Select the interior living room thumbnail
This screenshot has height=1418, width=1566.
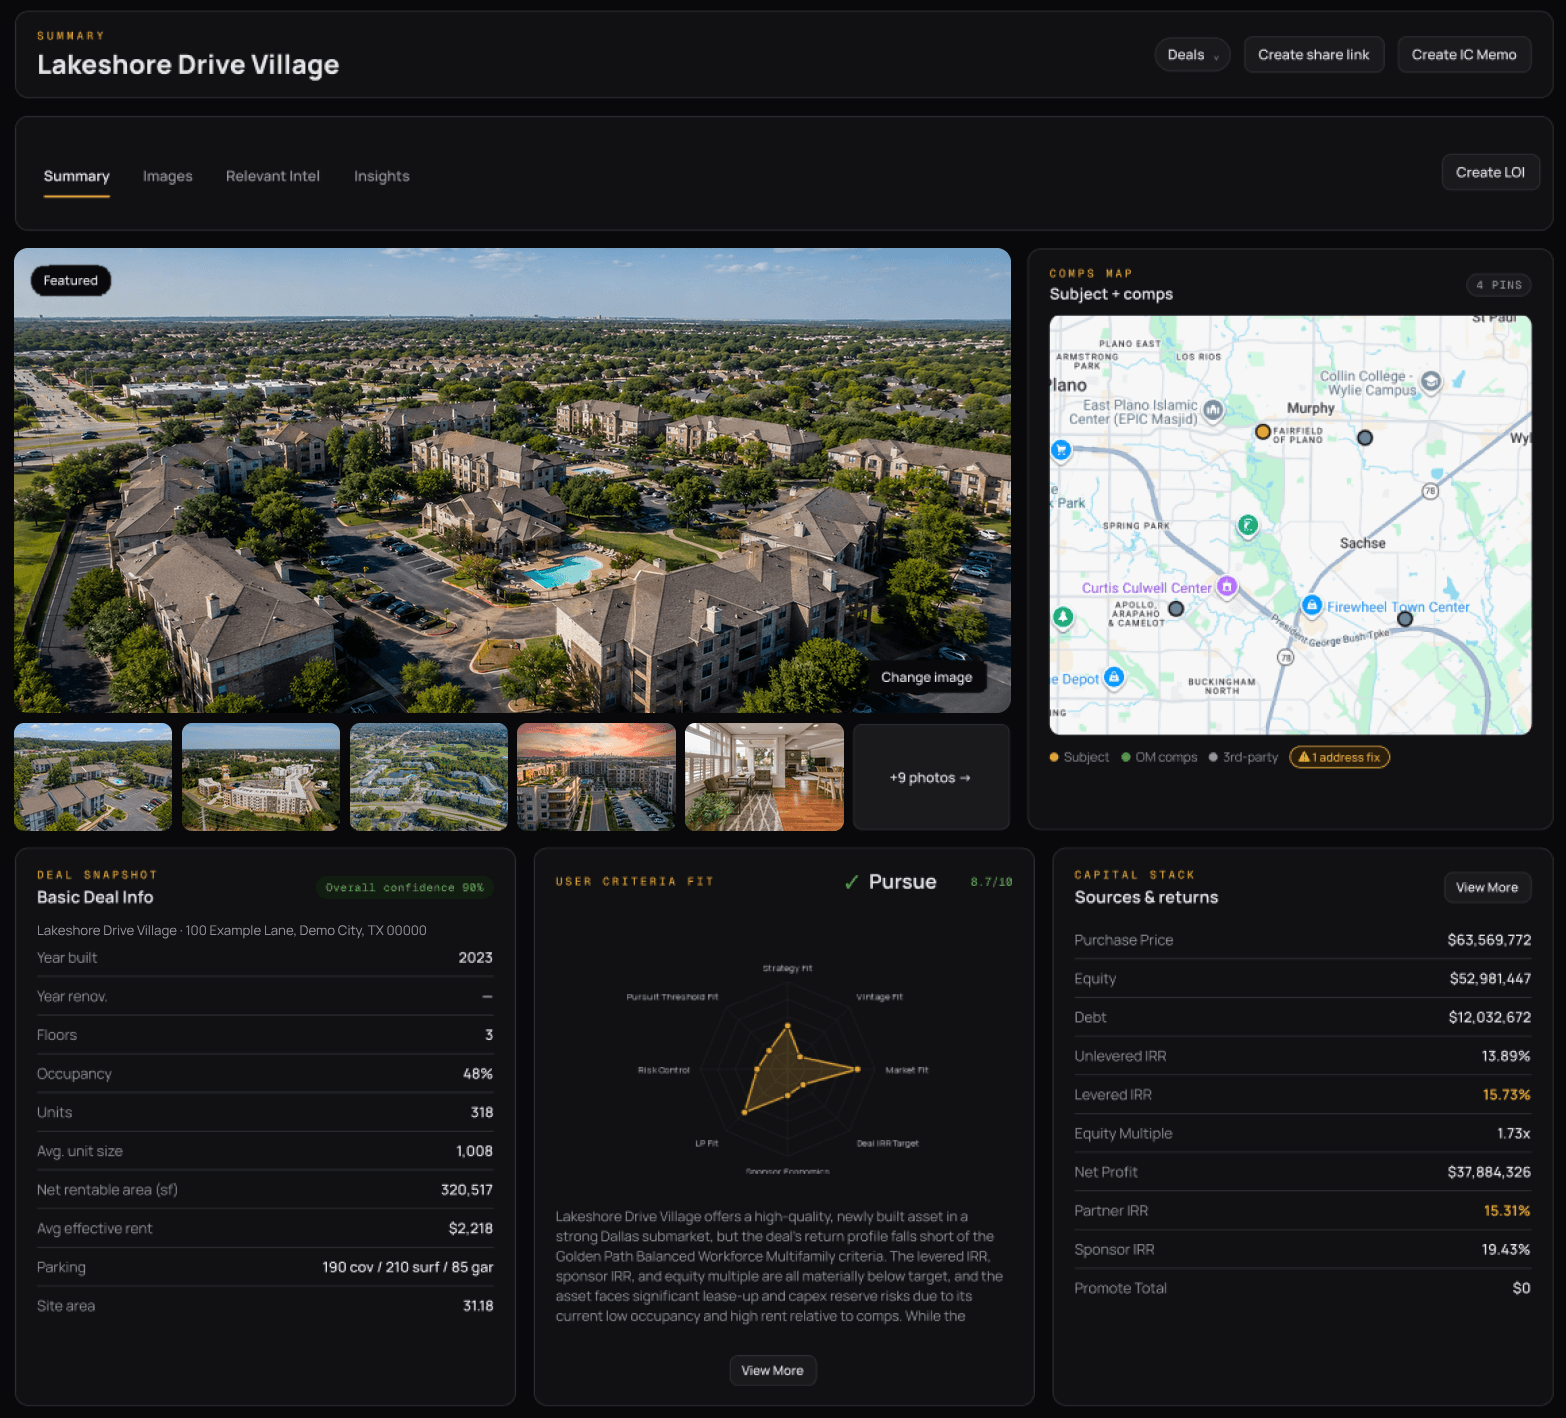click(x=764, y=777)
